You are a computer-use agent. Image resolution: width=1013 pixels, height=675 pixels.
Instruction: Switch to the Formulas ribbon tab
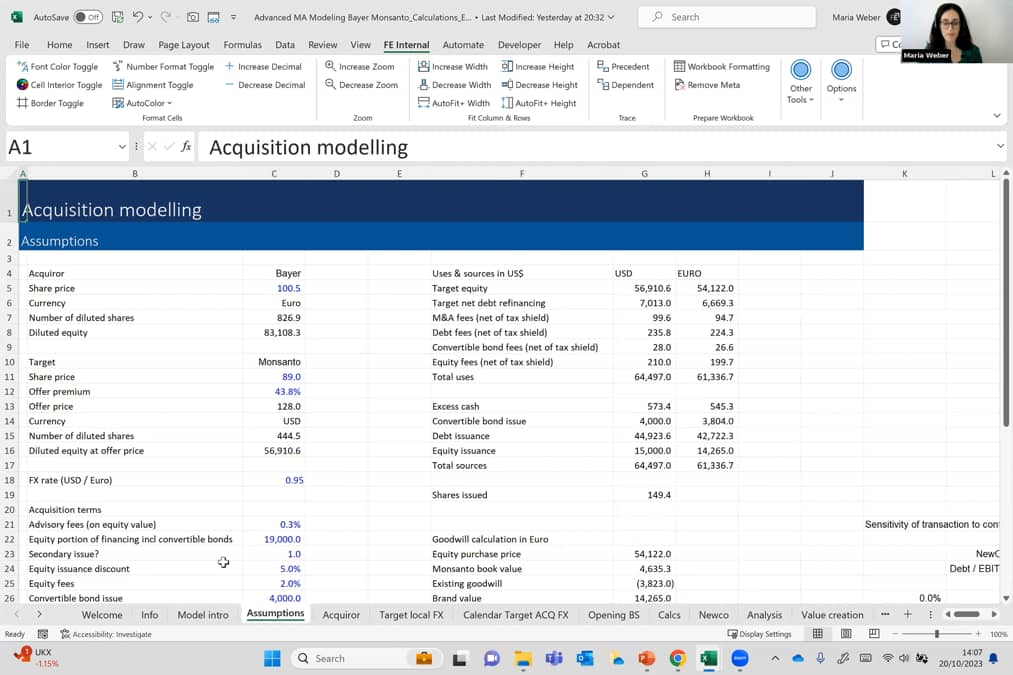point(242,45)
